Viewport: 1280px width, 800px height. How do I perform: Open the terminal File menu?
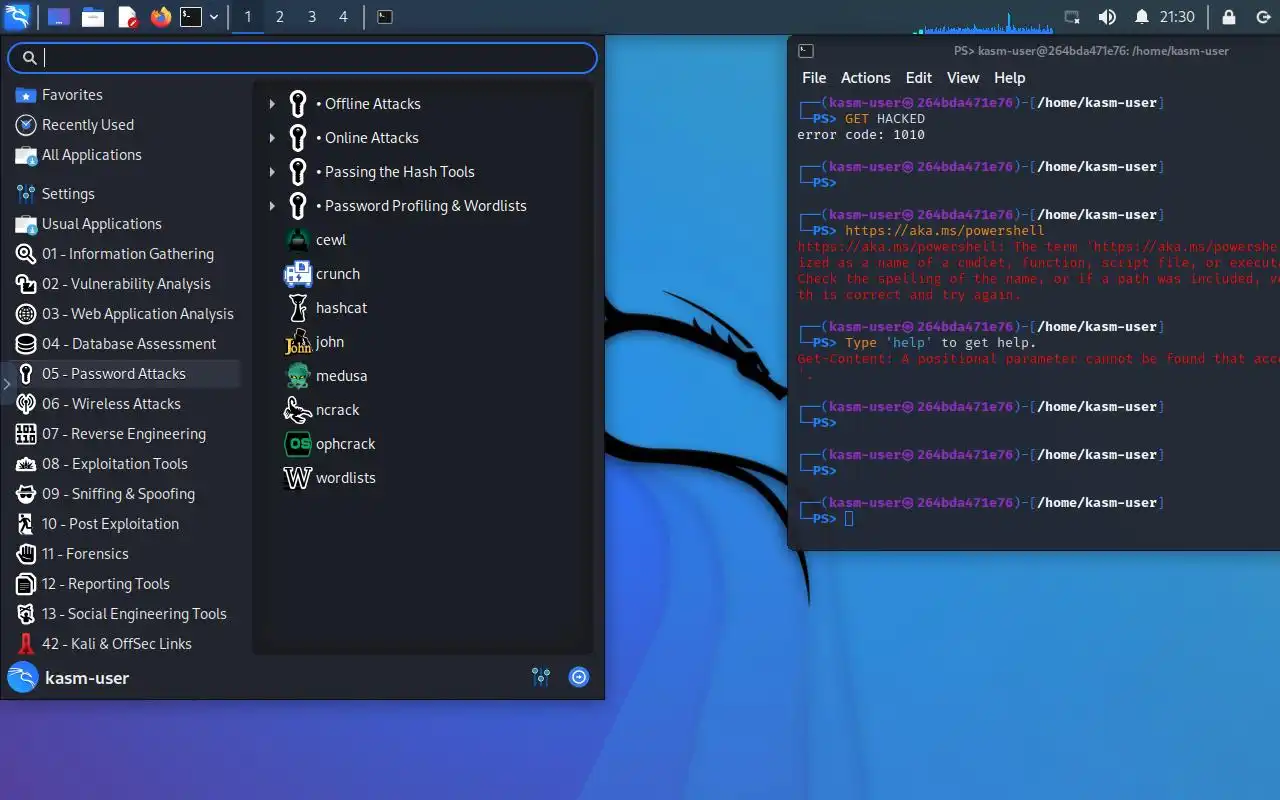814,78
